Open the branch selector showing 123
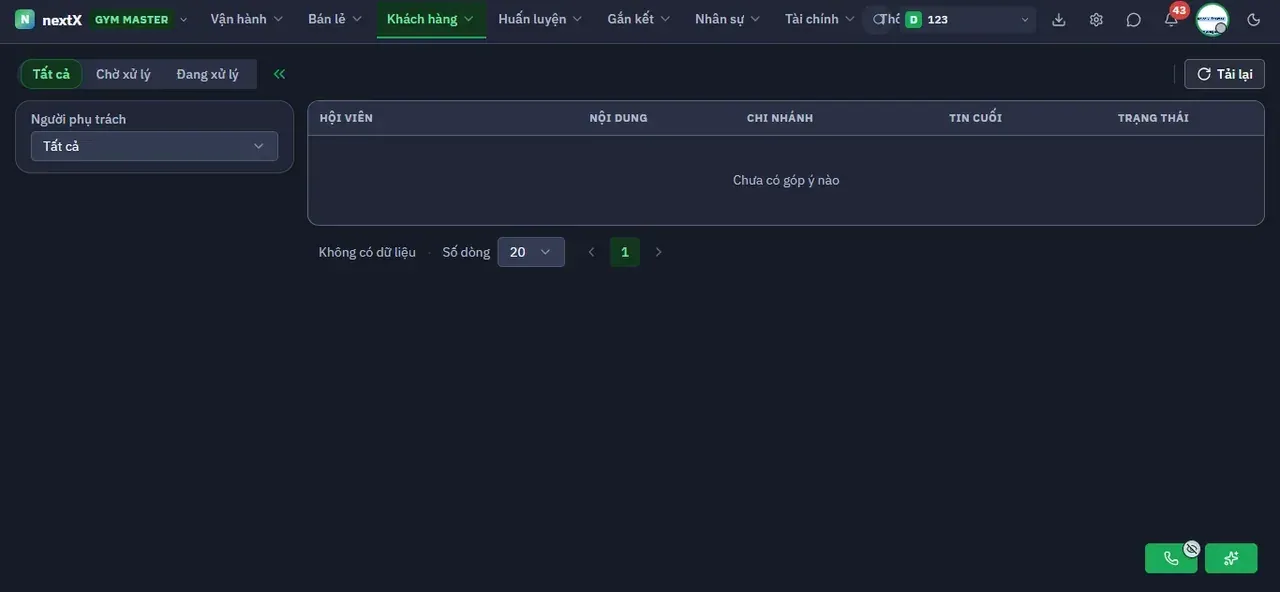This screenshot has width=1280, height=592. point(967,20)
